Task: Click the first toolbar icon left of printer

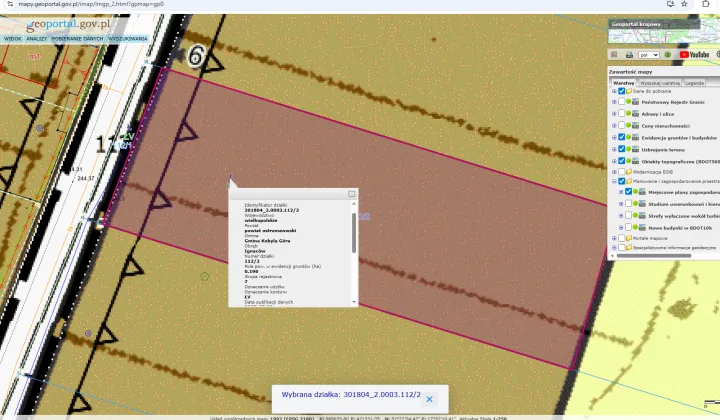Action: [x=614, y=55]
